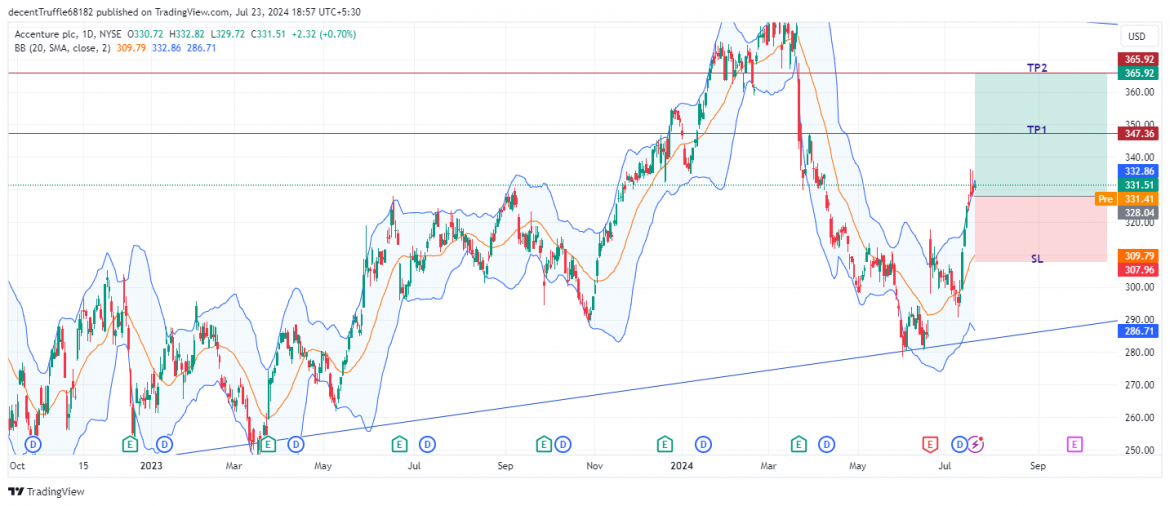Click the leftmost dividend D marker near Oct
This screenshot has width=1170, height=506.
(x=33, y=443)
